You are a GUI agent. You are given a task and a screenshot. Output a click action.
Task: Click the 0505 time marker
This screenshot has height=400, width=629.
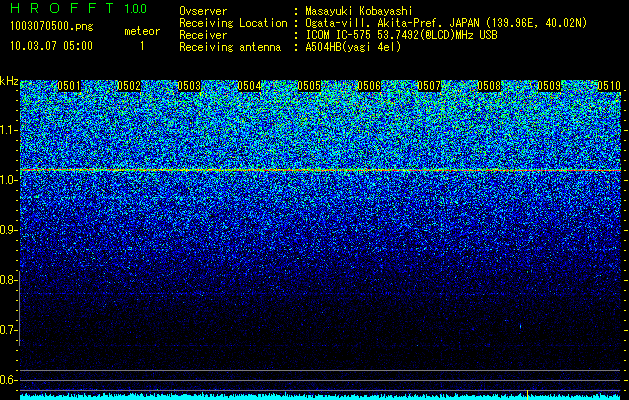point(309,86)
